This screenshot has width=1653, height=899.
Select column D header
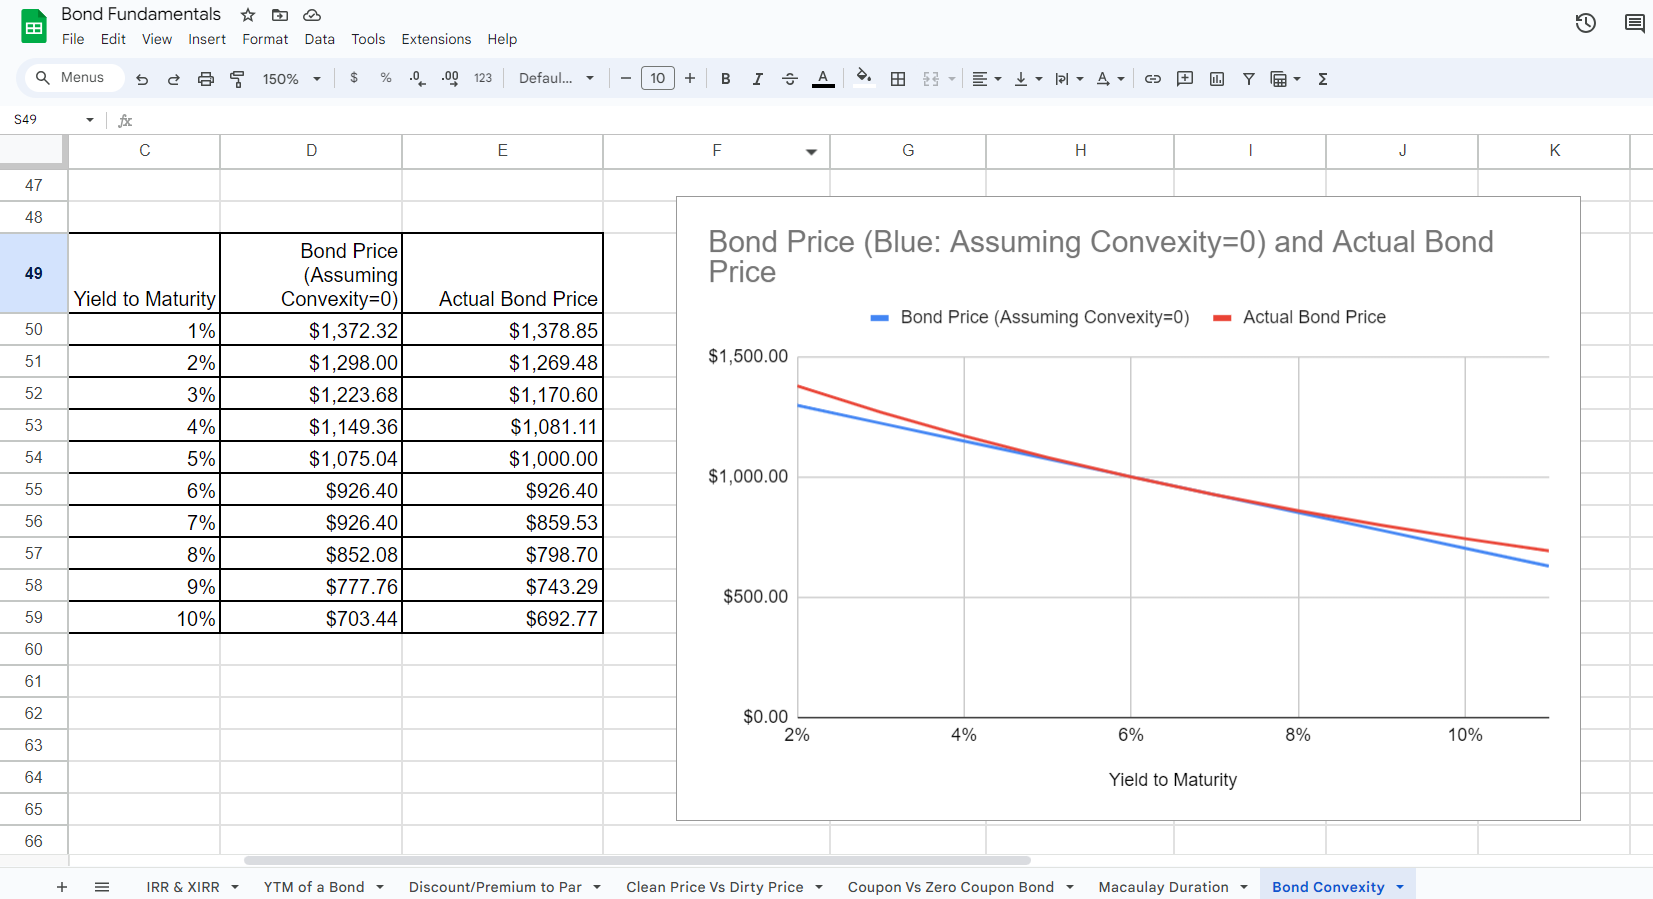pyautogui.click(x=311, y=151)
